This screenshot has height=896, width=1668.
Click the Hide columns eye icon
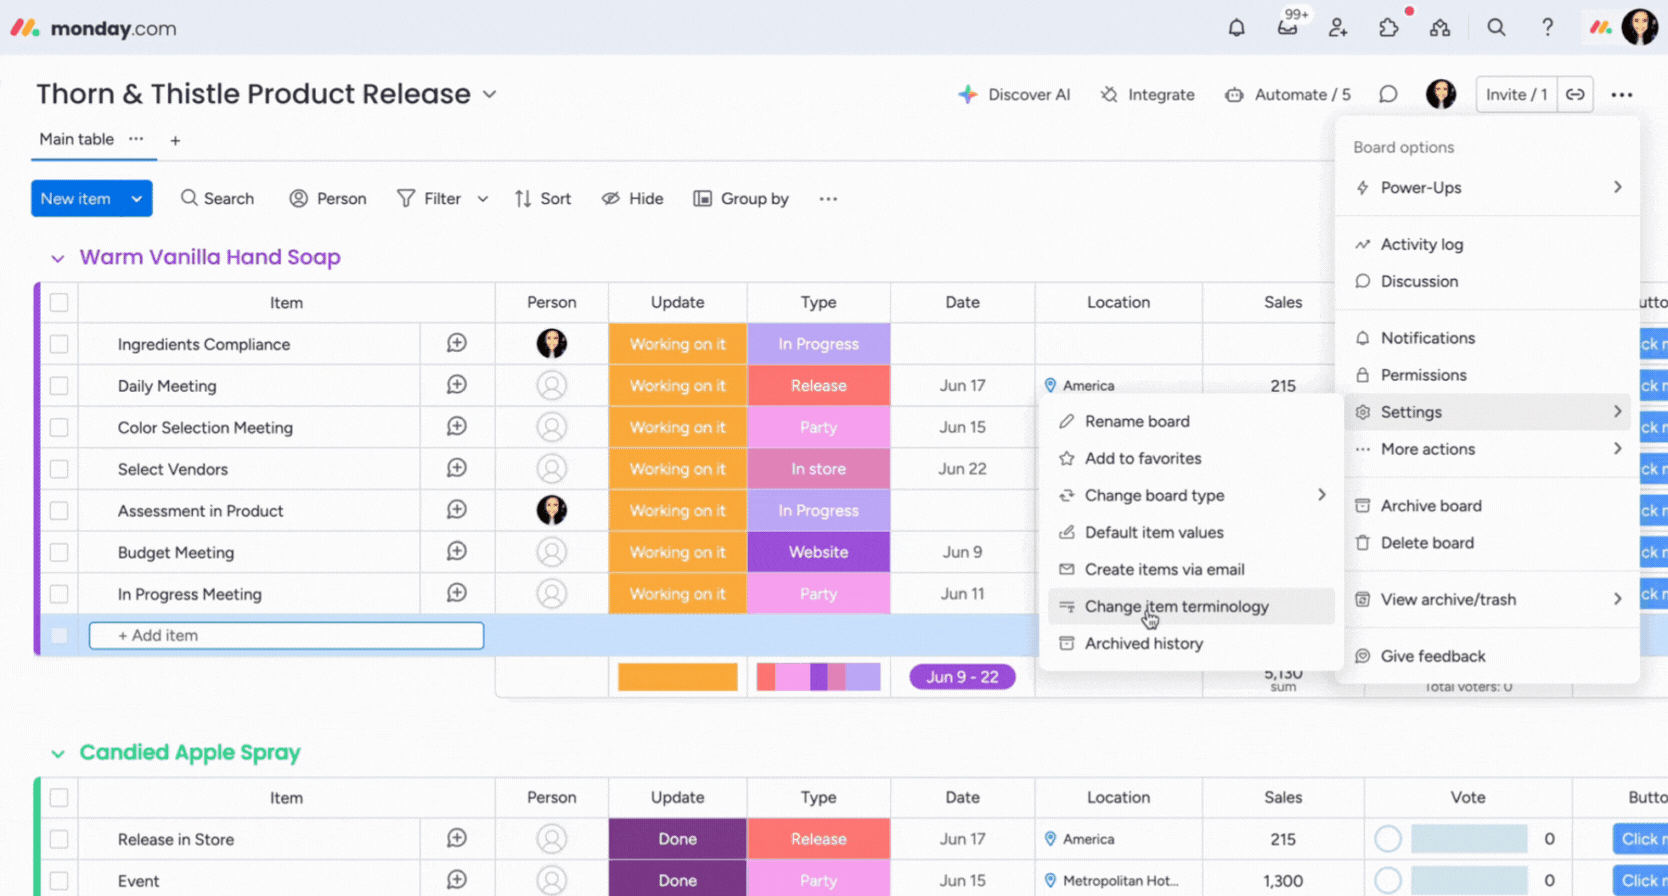tap(610, 199)
